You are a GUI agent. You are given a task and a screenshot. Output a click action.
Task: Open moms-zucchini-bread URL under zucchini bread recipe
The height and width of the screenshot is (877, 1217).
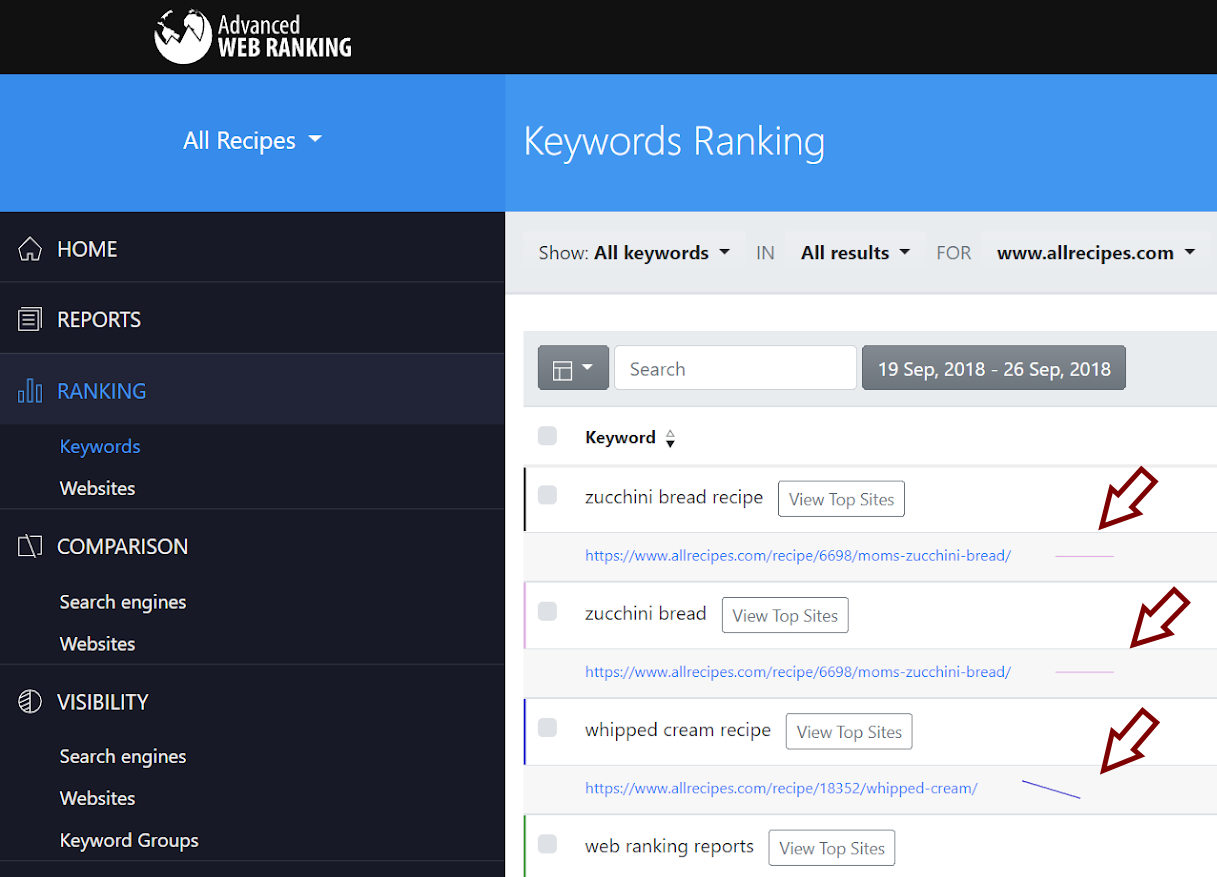[798, 555]
